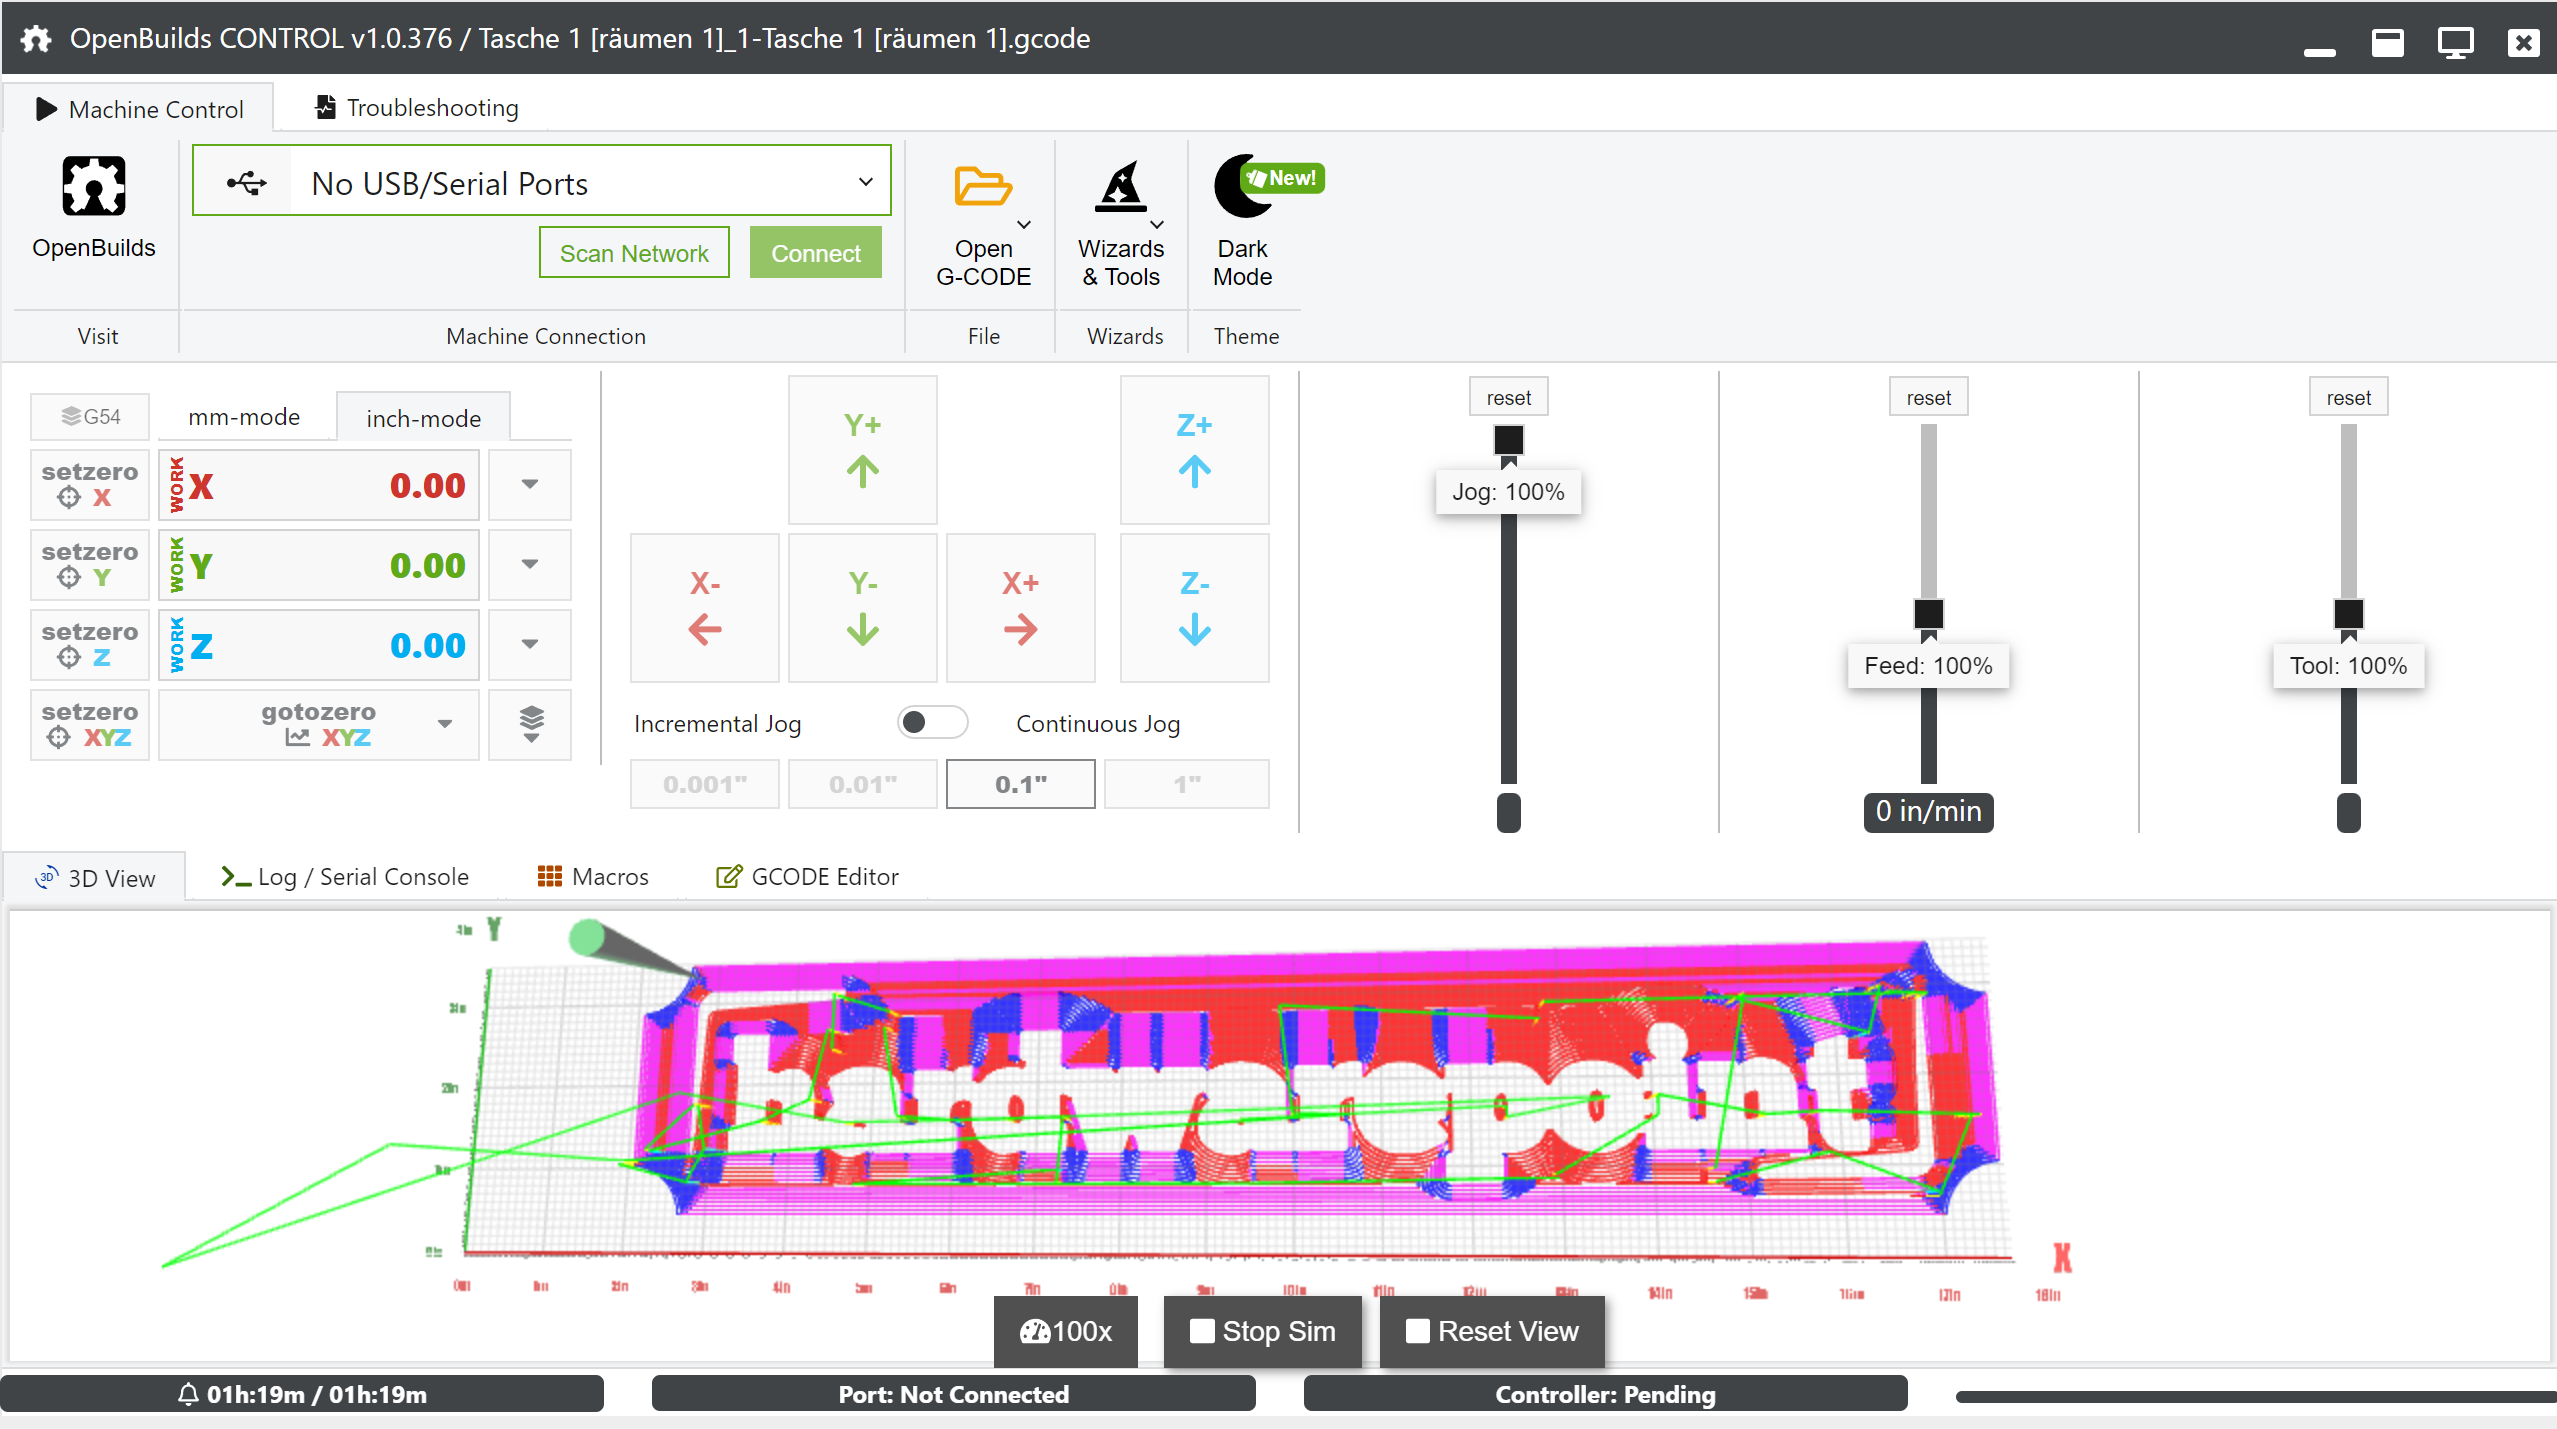2557x1429 pixels.
Task: Jog Z- with the blue down arrow
Action: click(x=1194, y=608)
